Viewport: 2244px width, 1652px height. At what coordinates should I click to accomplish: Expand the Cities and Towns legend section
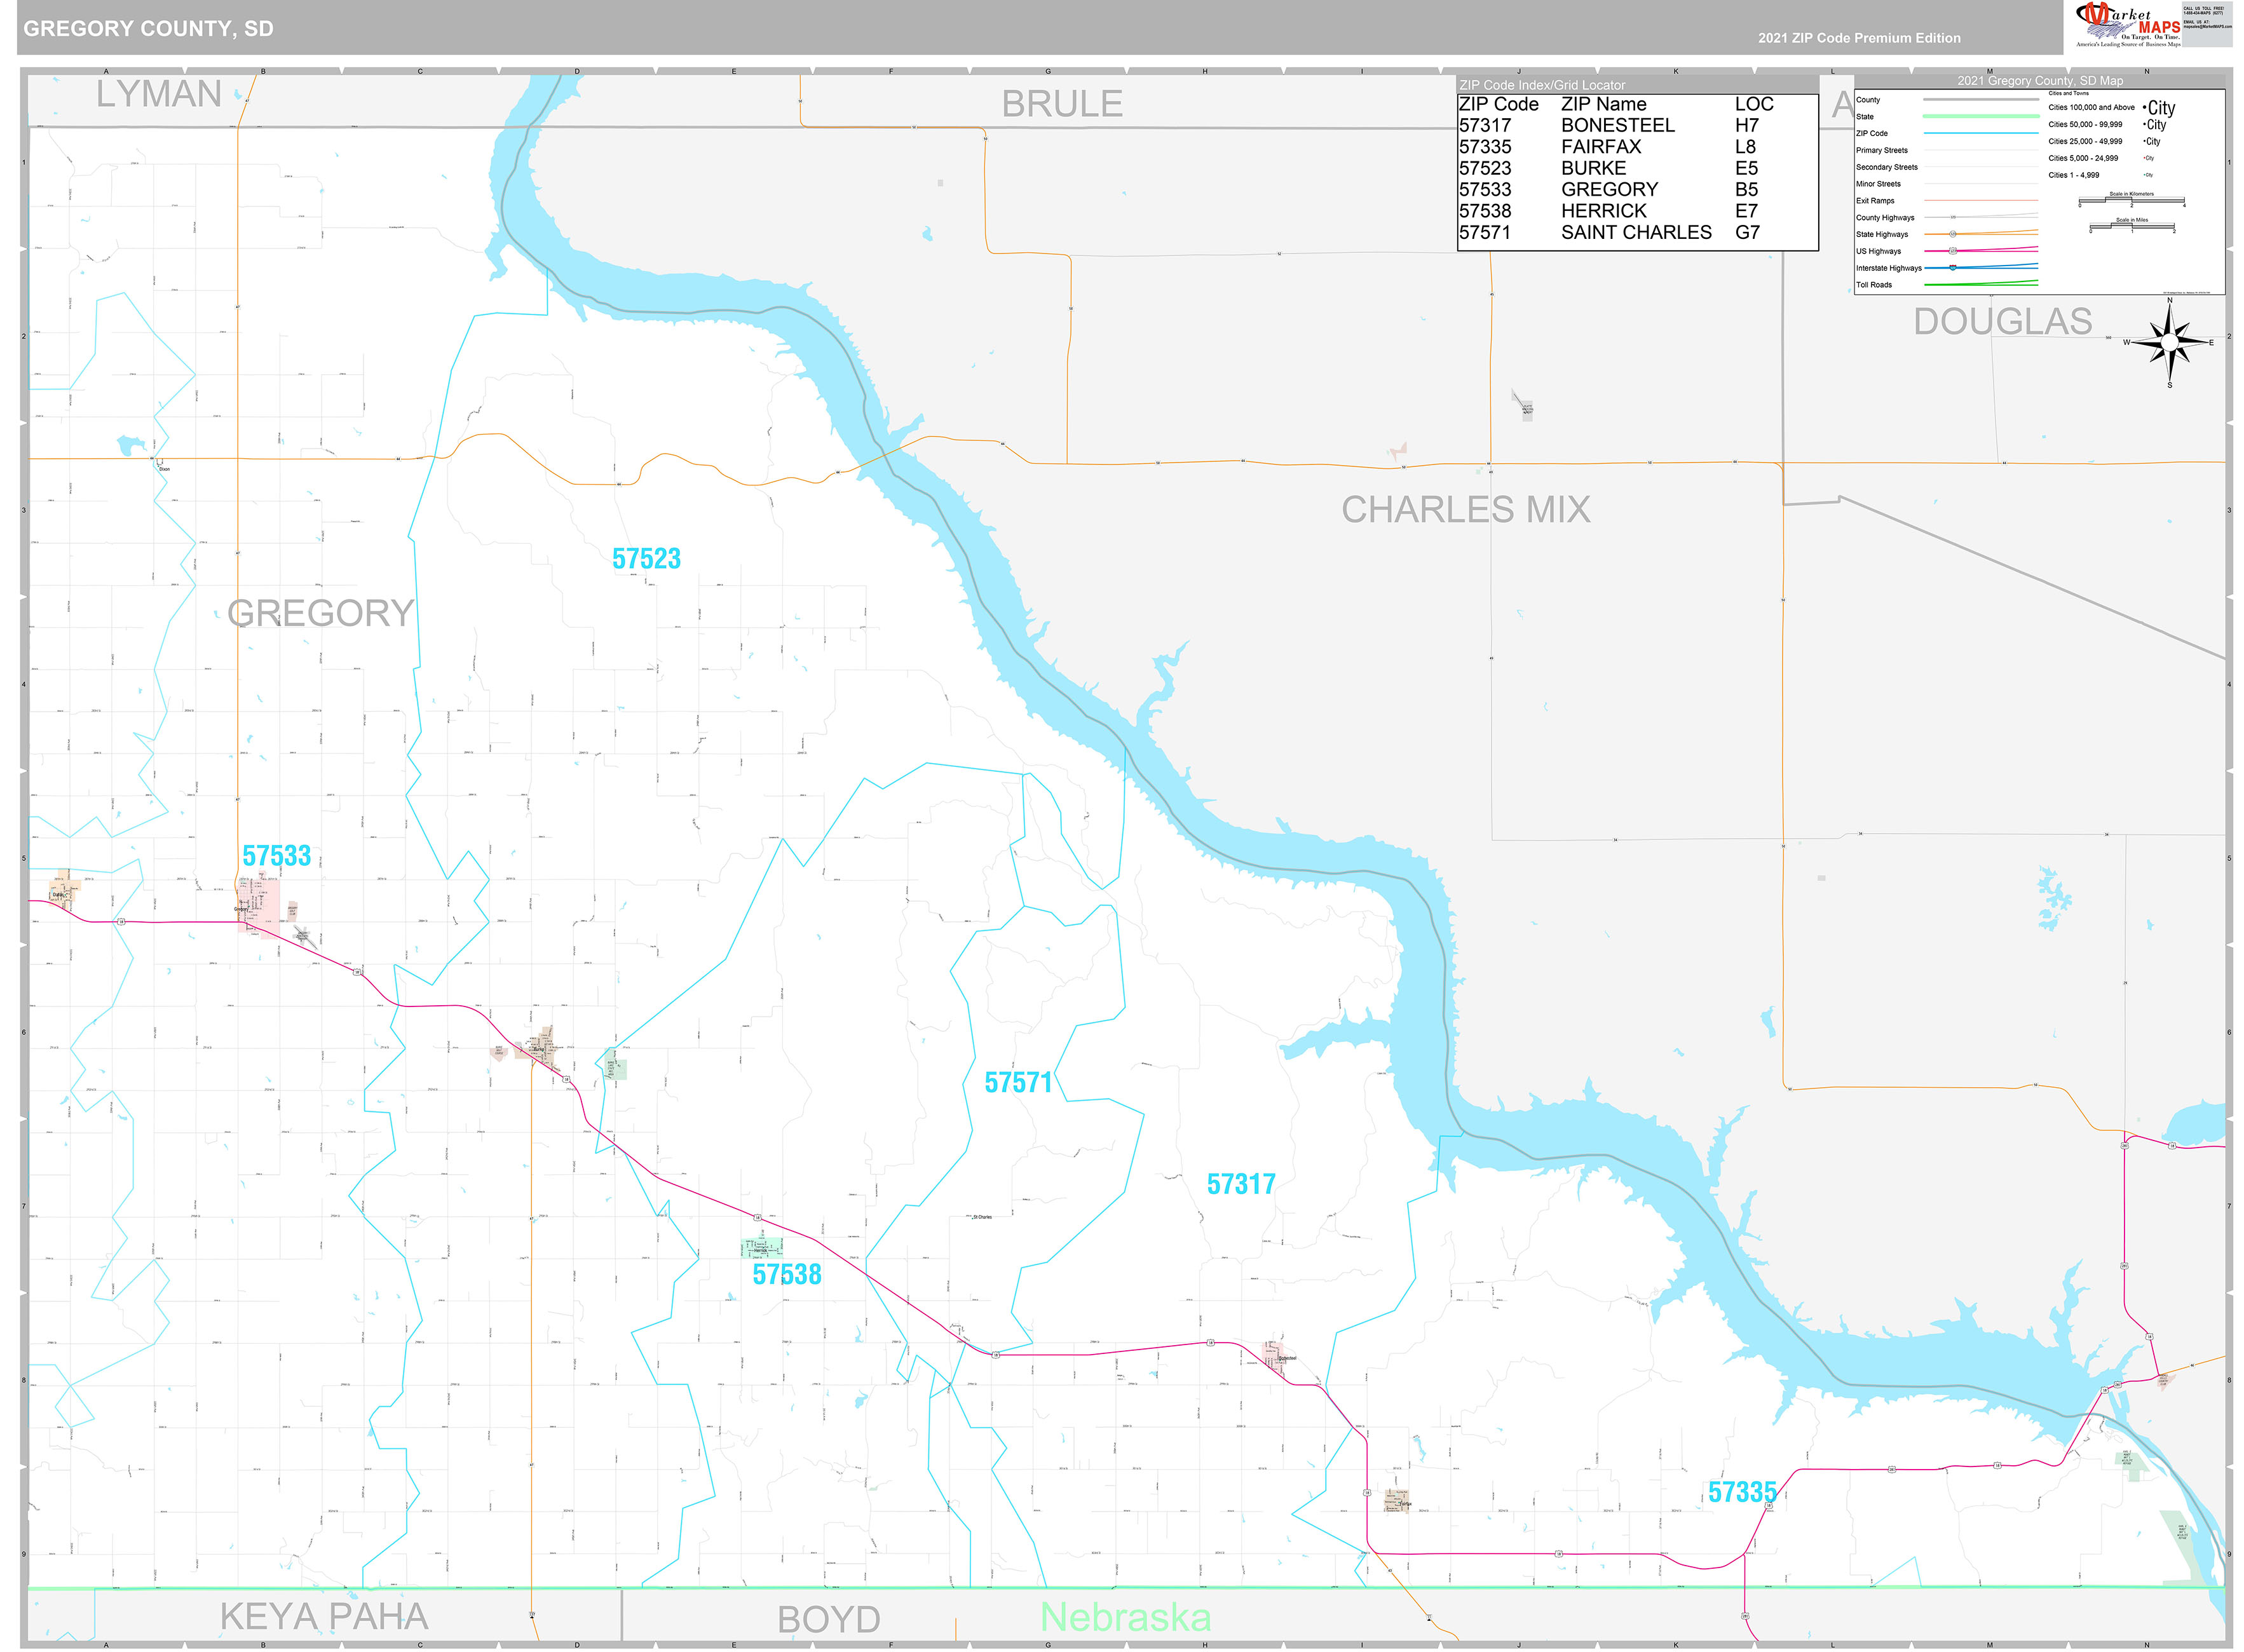pos(2068,93)
